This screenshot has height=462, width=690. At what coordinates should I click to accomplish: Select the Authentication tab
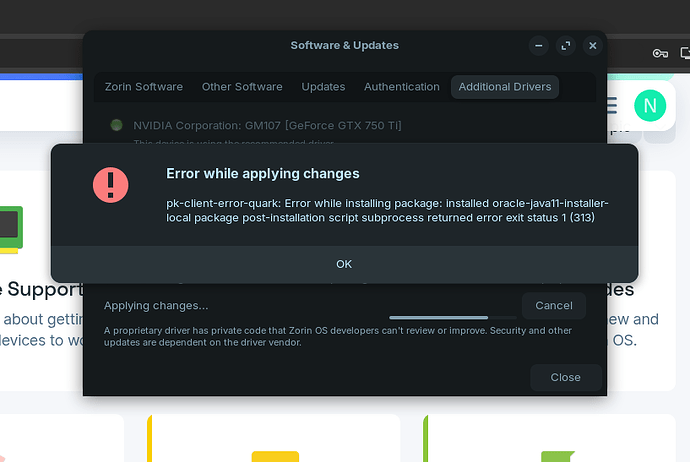tap(401, 87)
